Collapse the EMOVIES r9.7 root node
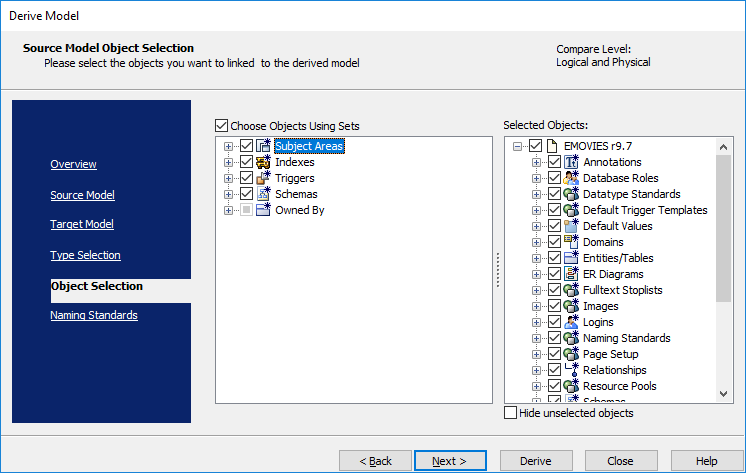 pos(517,146)
